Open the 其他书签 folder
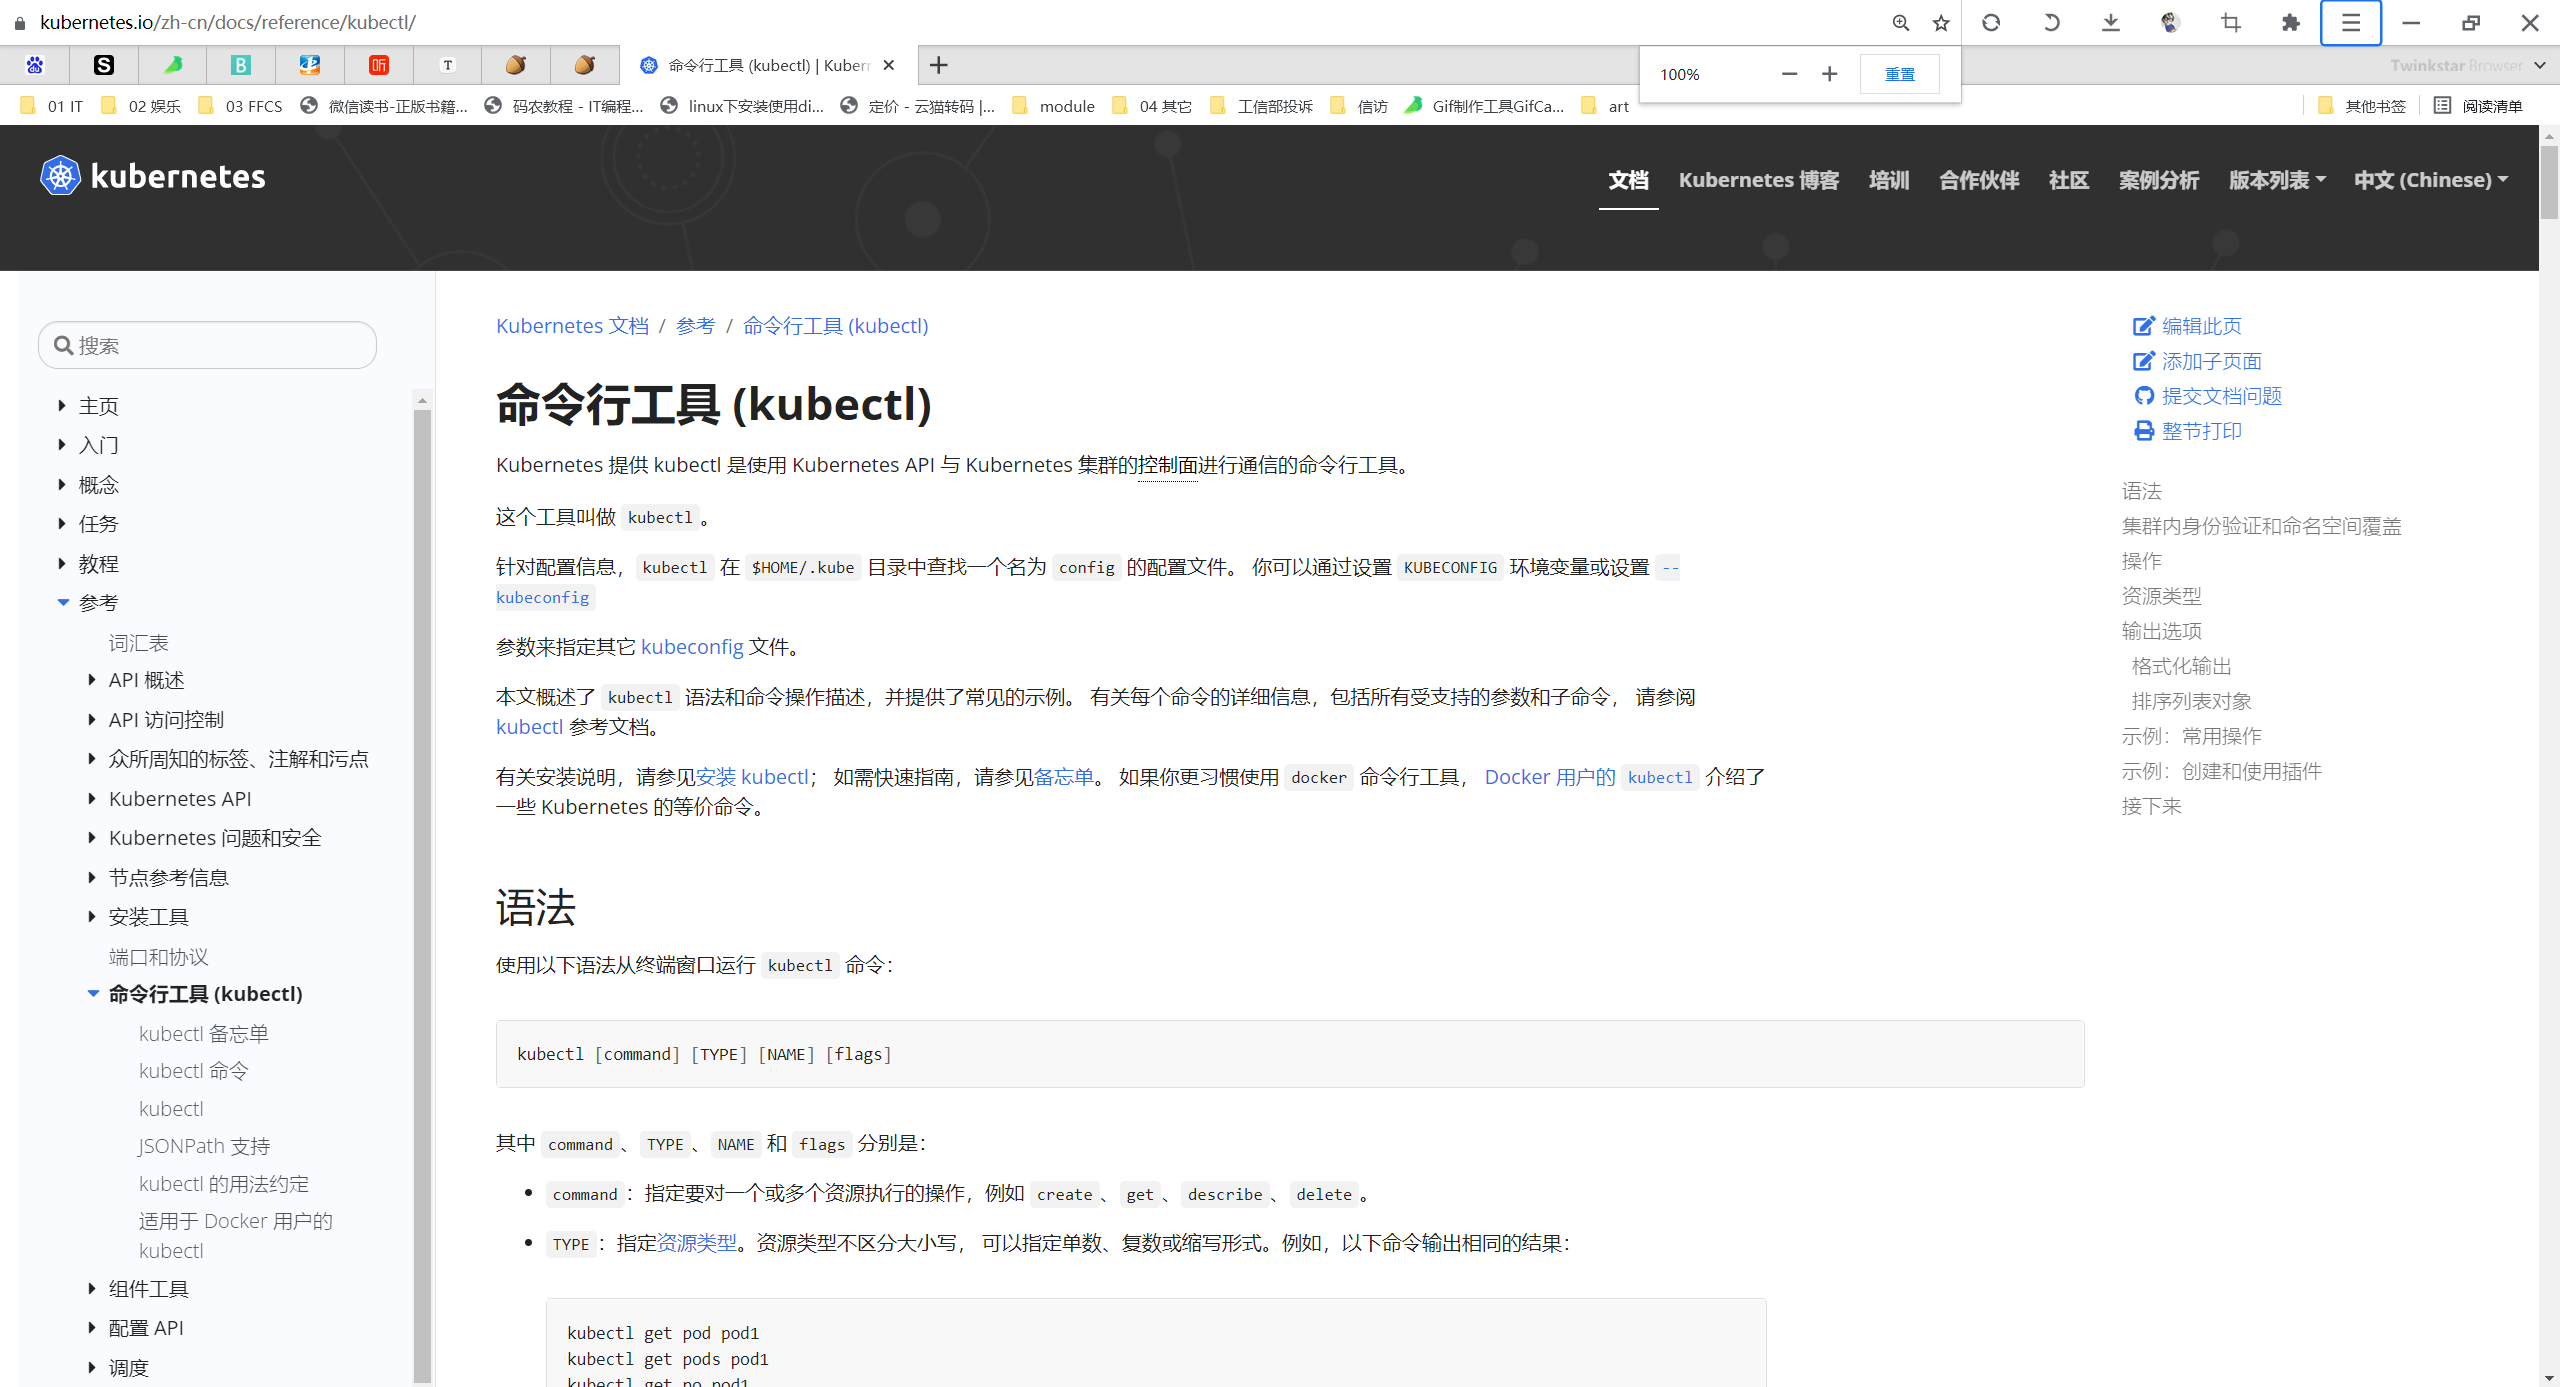The width and height of the screenshot is (2560, 1387). point(2362,106)
